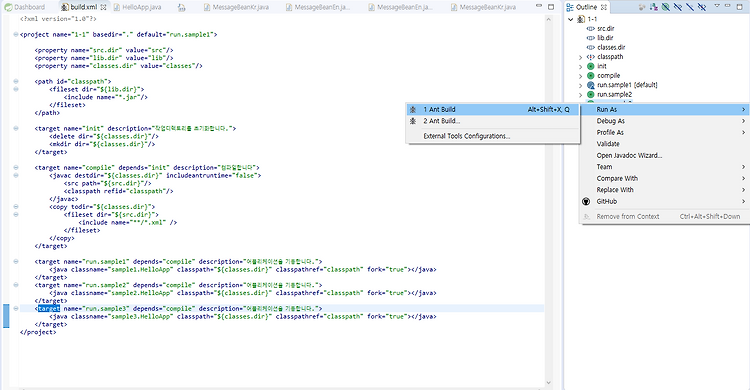750x390 pixels.
Task: Collapse the run.sample1 target fold marker
Action: click(x=16, y=262)
